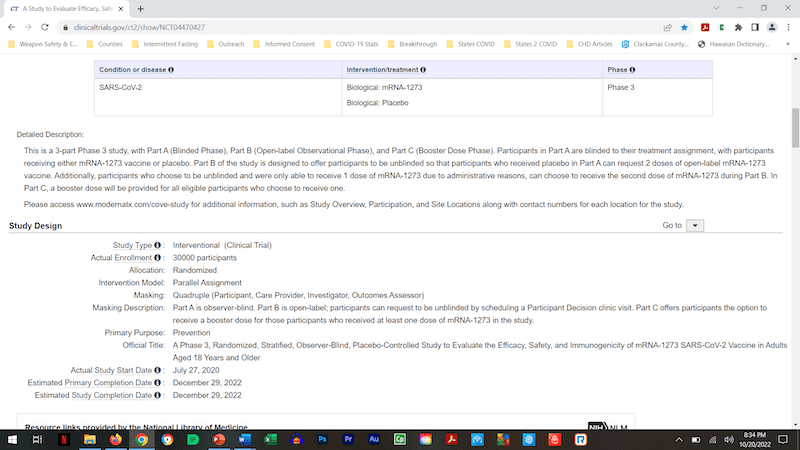Open the Go to dropdown

[695, 226]
